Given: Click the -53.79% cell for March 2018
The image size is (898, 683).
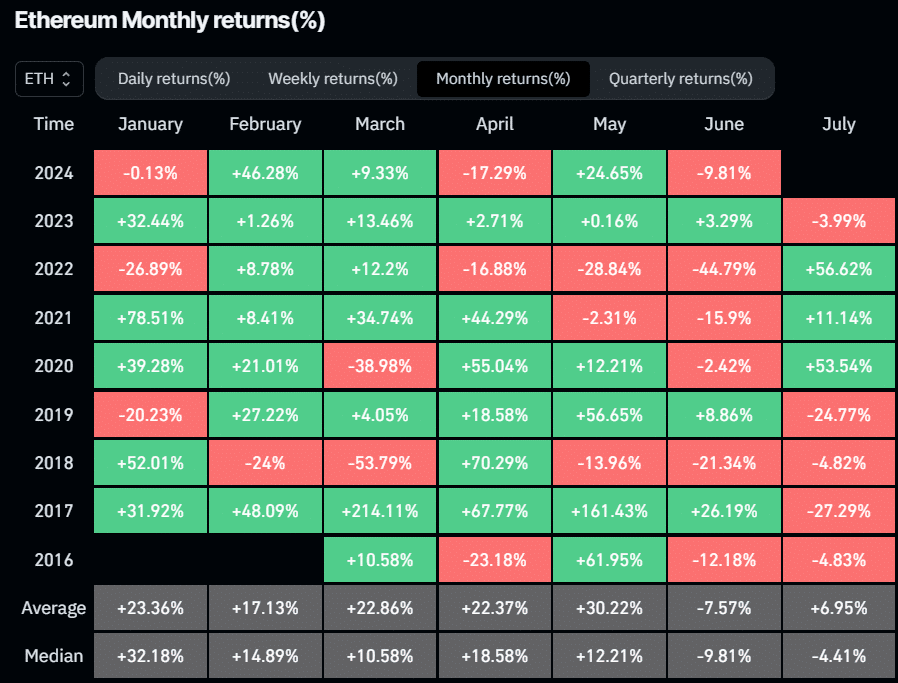Looking at the screenshot, I should click(x=380, y=463).
